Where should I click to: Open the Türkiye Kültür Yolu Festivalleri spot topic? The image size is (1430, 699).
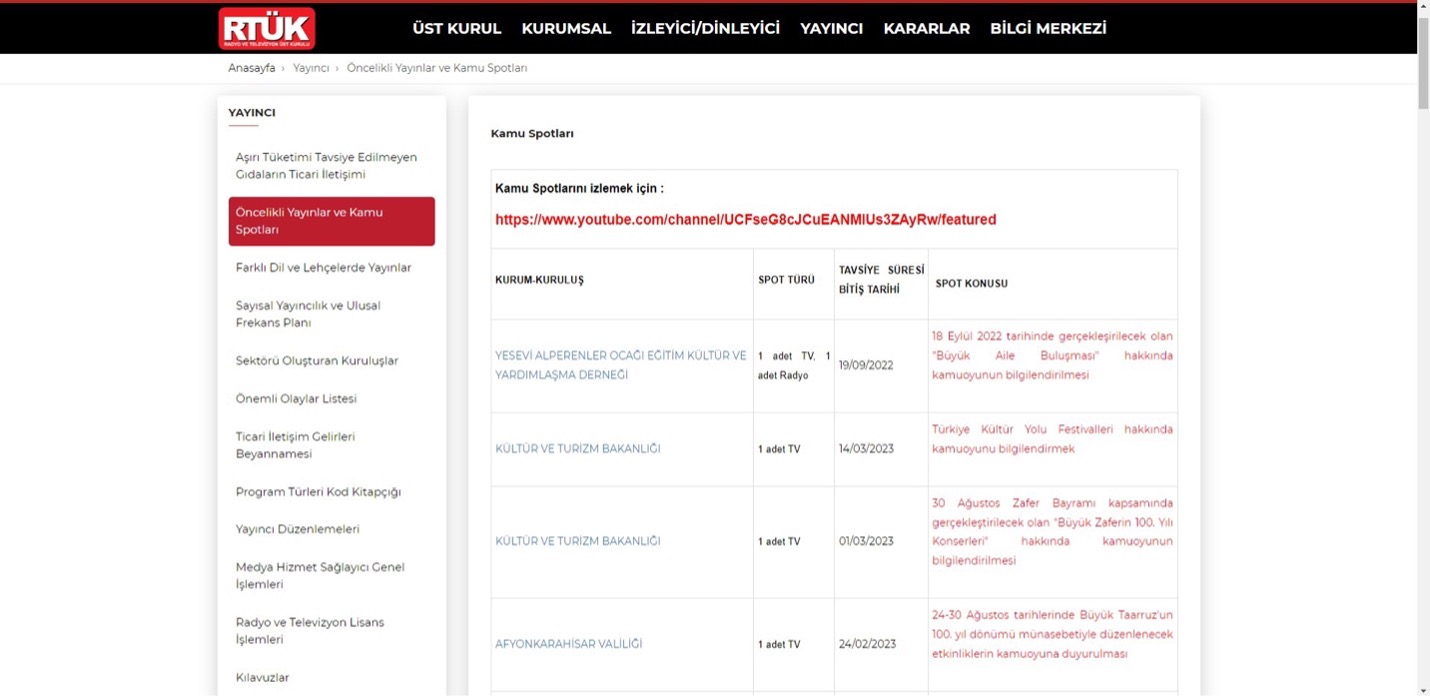1052,439
